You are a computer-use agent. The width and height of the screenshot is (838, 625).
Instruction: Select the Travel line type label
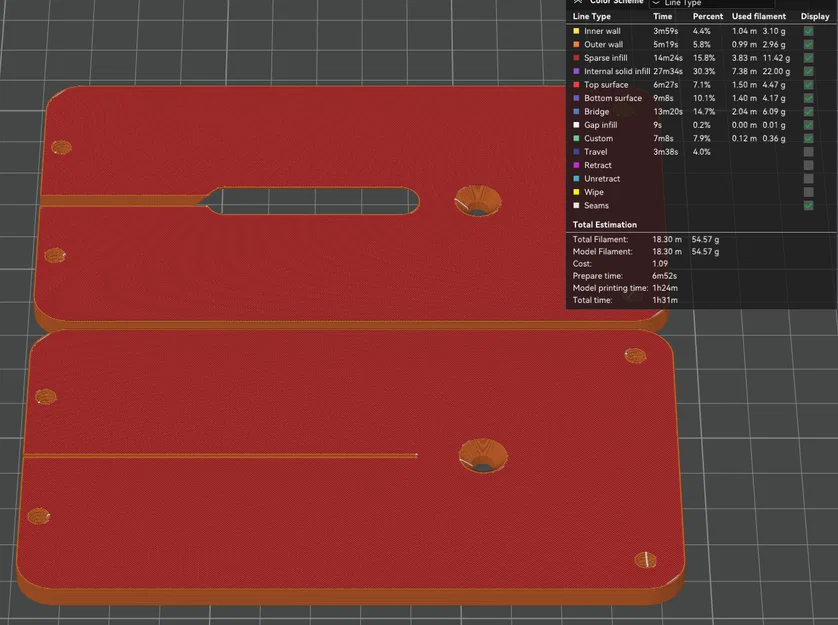[x=596, y=152]
